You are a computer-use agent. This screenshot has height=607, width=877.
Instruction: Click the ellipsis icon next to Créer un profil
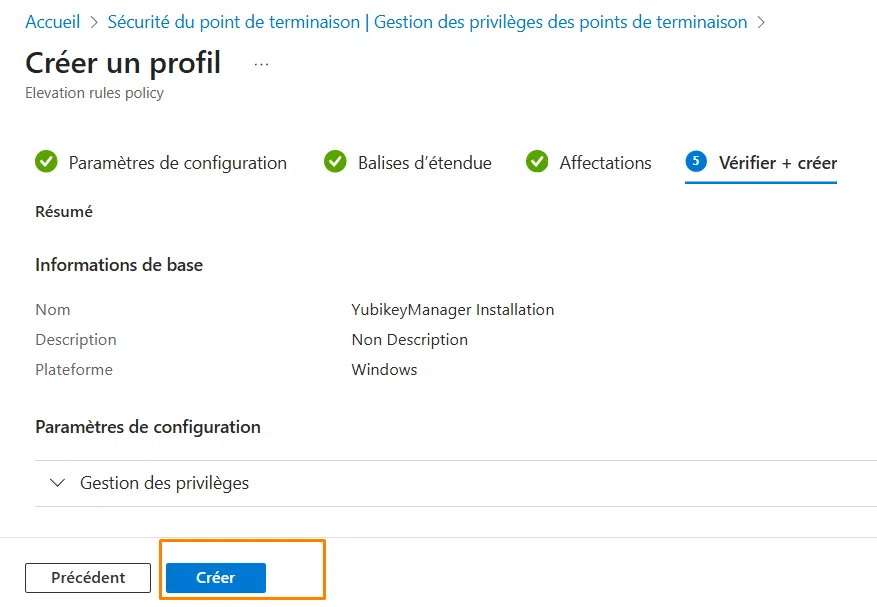coord(260,62)
